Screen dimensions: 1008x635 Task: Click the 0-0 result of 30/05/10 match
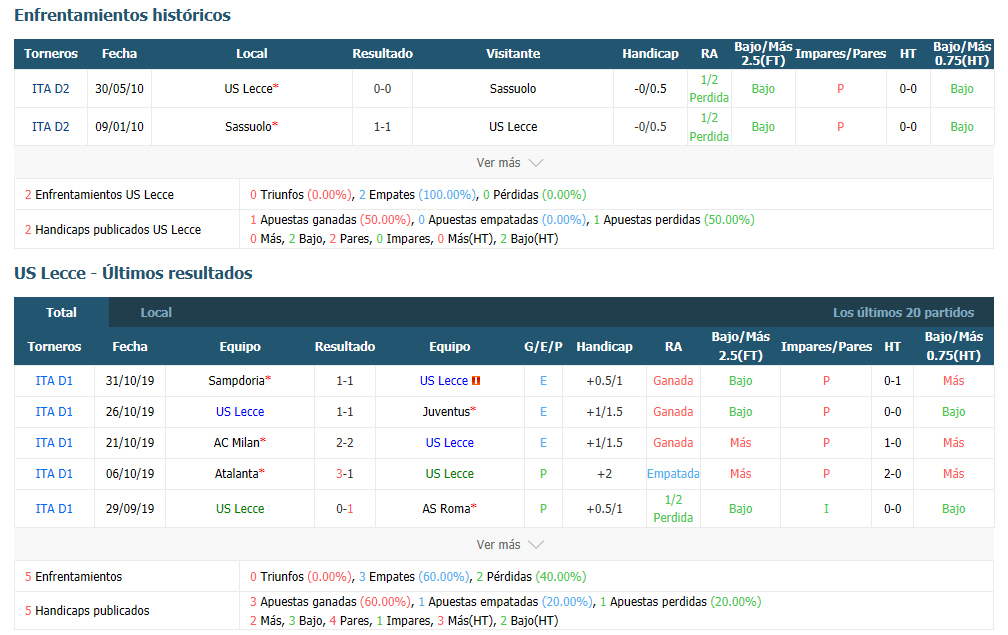coord(382,89)
